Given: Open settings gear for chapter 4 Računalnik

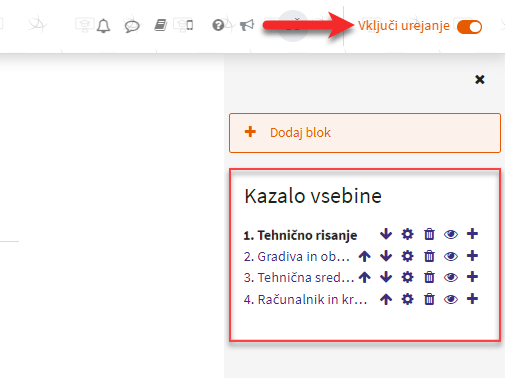Looking at the screenshot, I should pyautogui.click(x=407, y=299).
